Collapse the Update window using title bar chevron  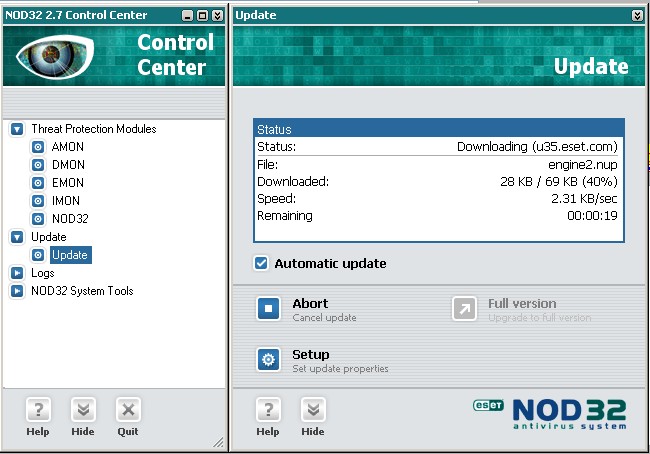(x=637, y=16)
